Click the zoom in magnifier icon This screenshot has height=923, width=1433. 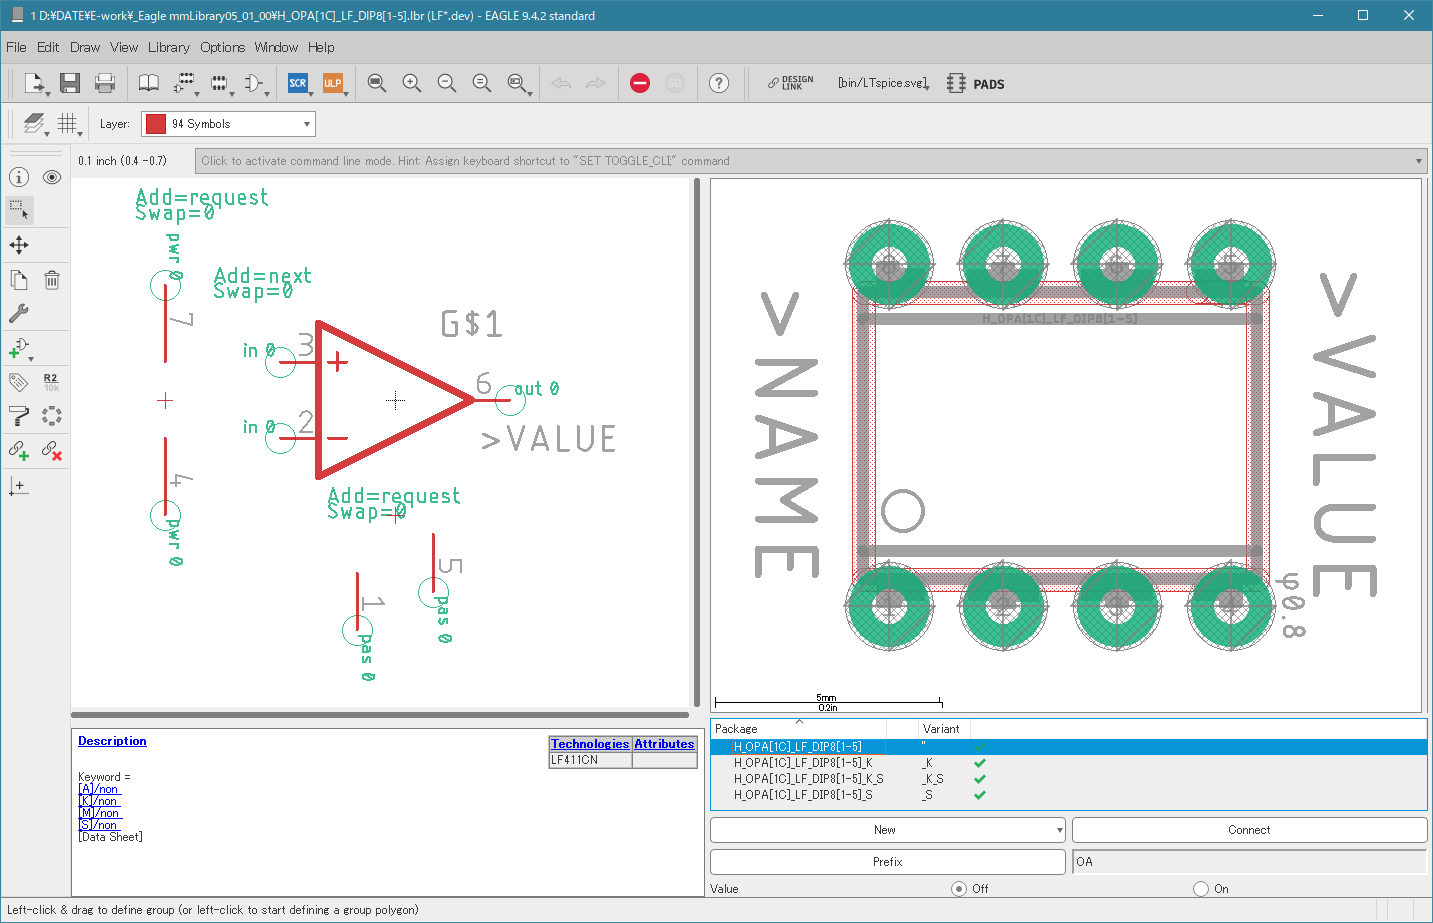pos(411,83)
